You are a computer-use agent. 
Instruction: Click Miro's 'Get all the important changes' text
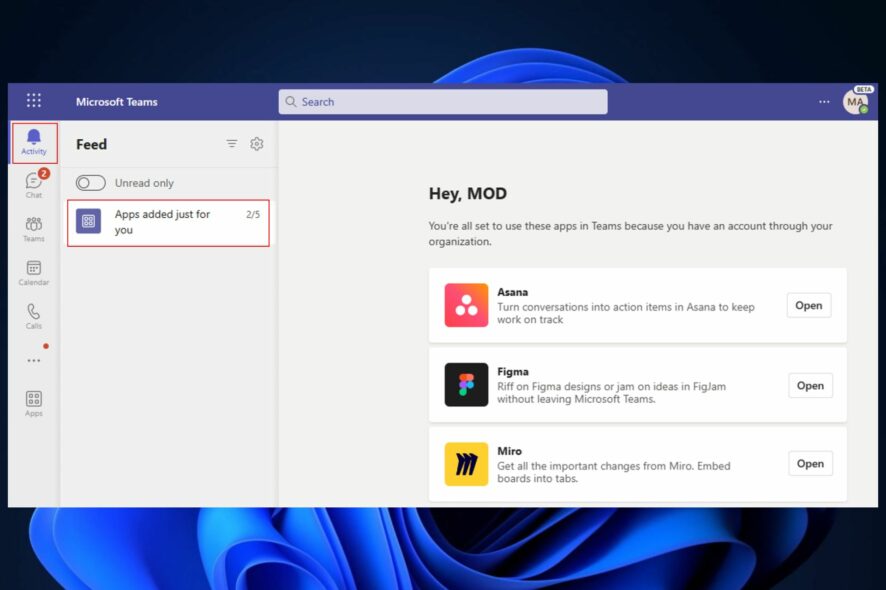point(614,472)
